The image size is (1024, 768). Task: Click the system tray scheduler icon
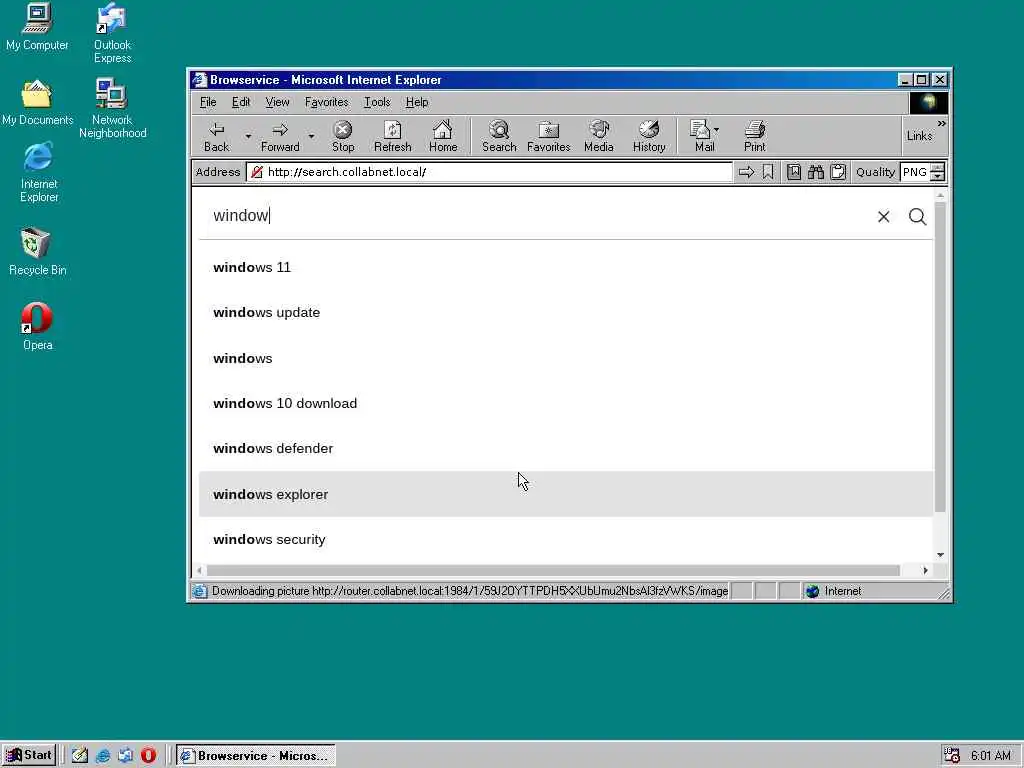point(952,755)
